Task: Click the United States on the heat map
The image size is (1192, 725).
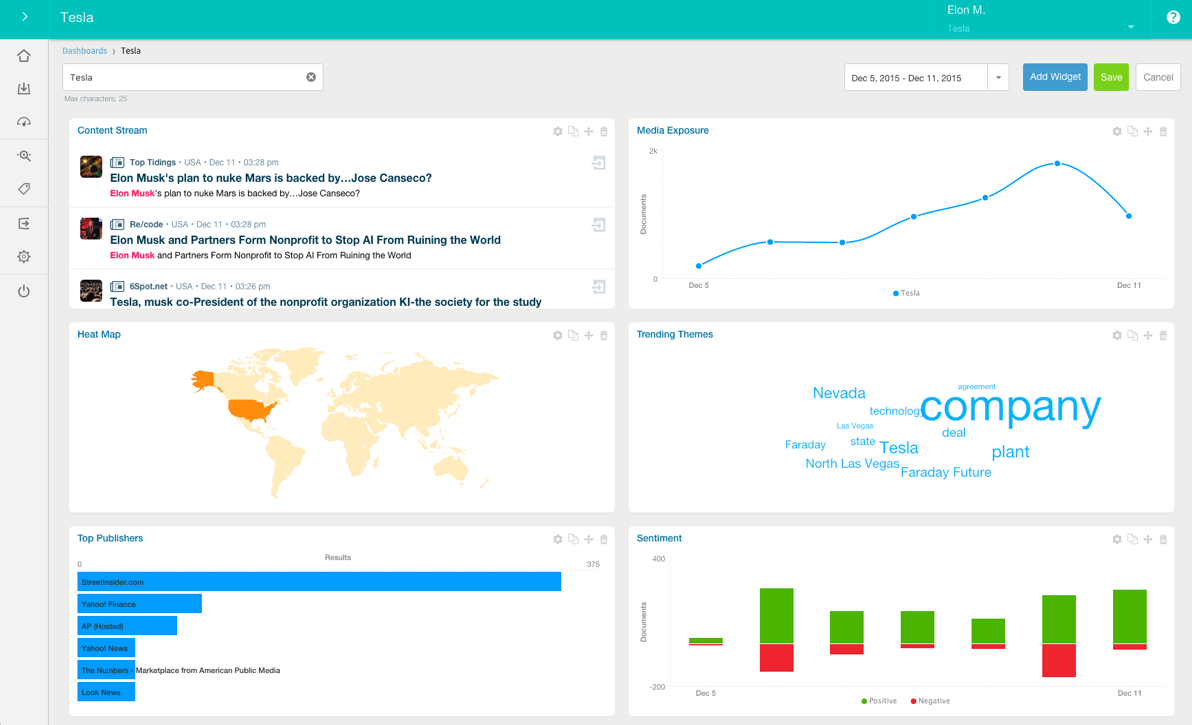Action: pos(251,410)
